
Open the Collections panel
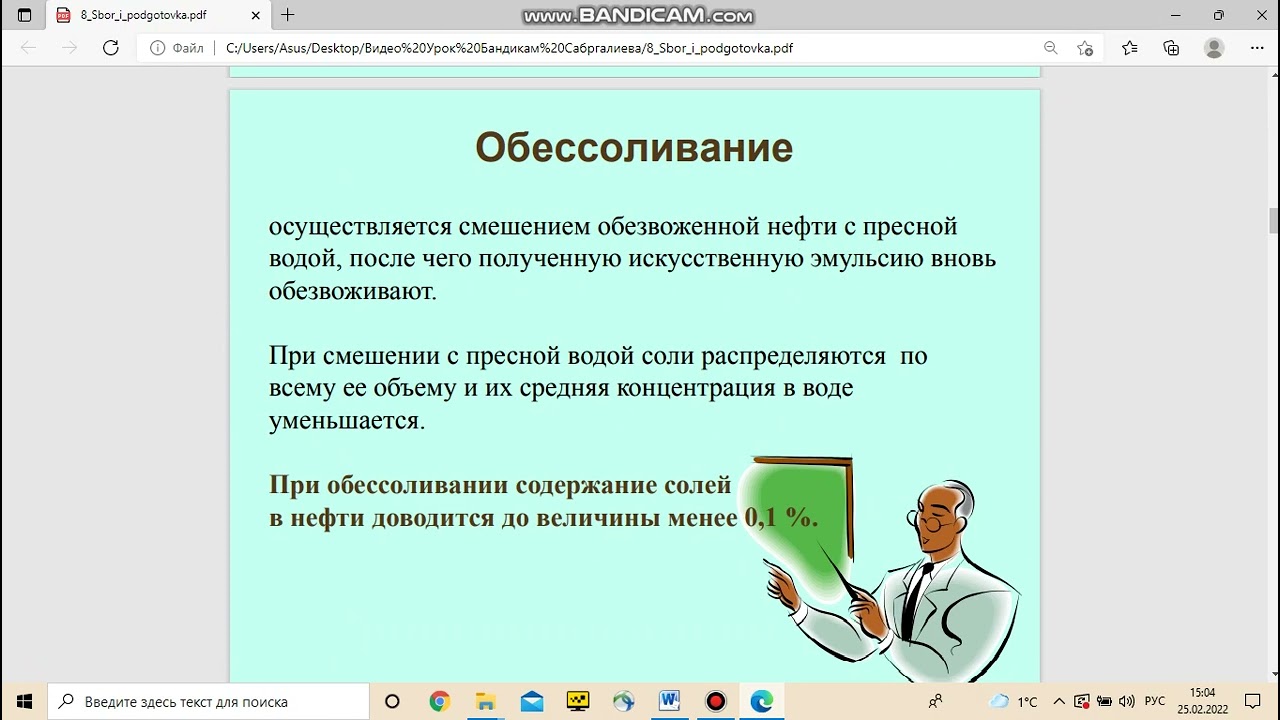pyautogui.click(x=1171, y=48)
